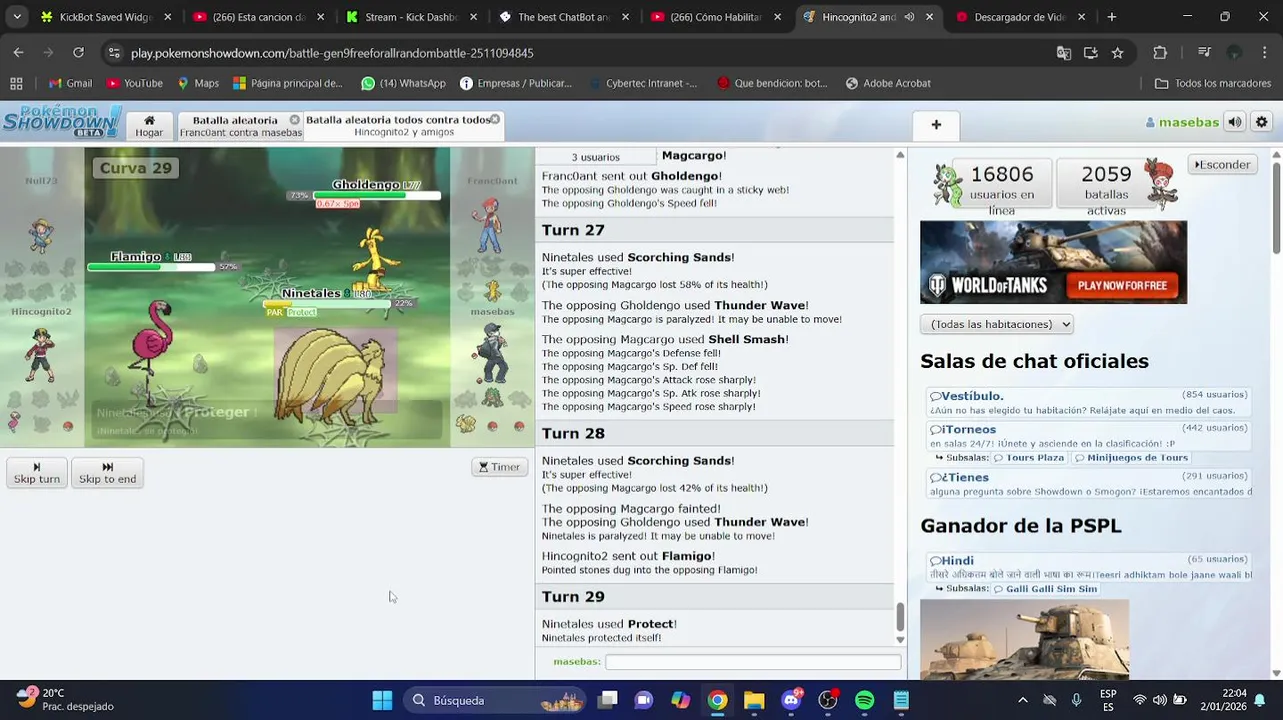Screen dimensions: 1283x720
Task: Switch to Descargador de Video tab
Action: 1010,17
